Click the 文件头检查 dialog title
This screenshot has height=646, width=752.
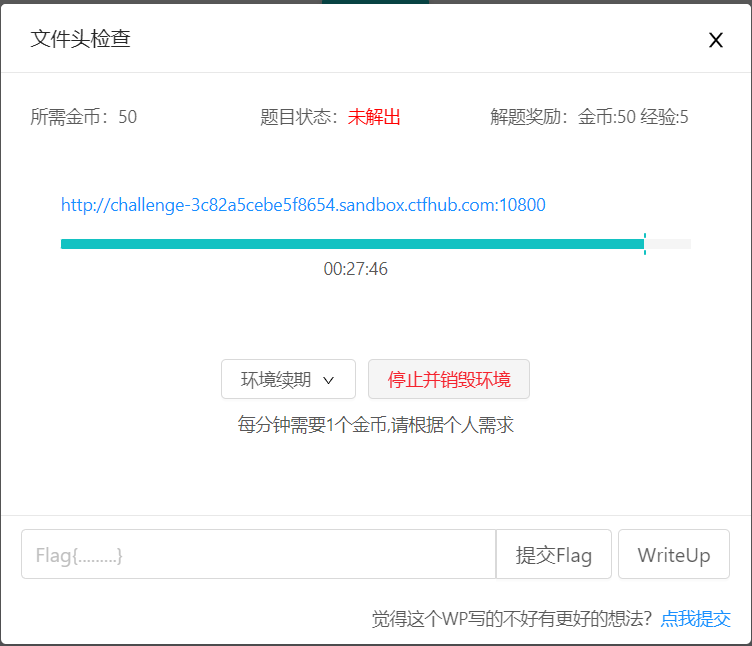(x=80, y=39)
